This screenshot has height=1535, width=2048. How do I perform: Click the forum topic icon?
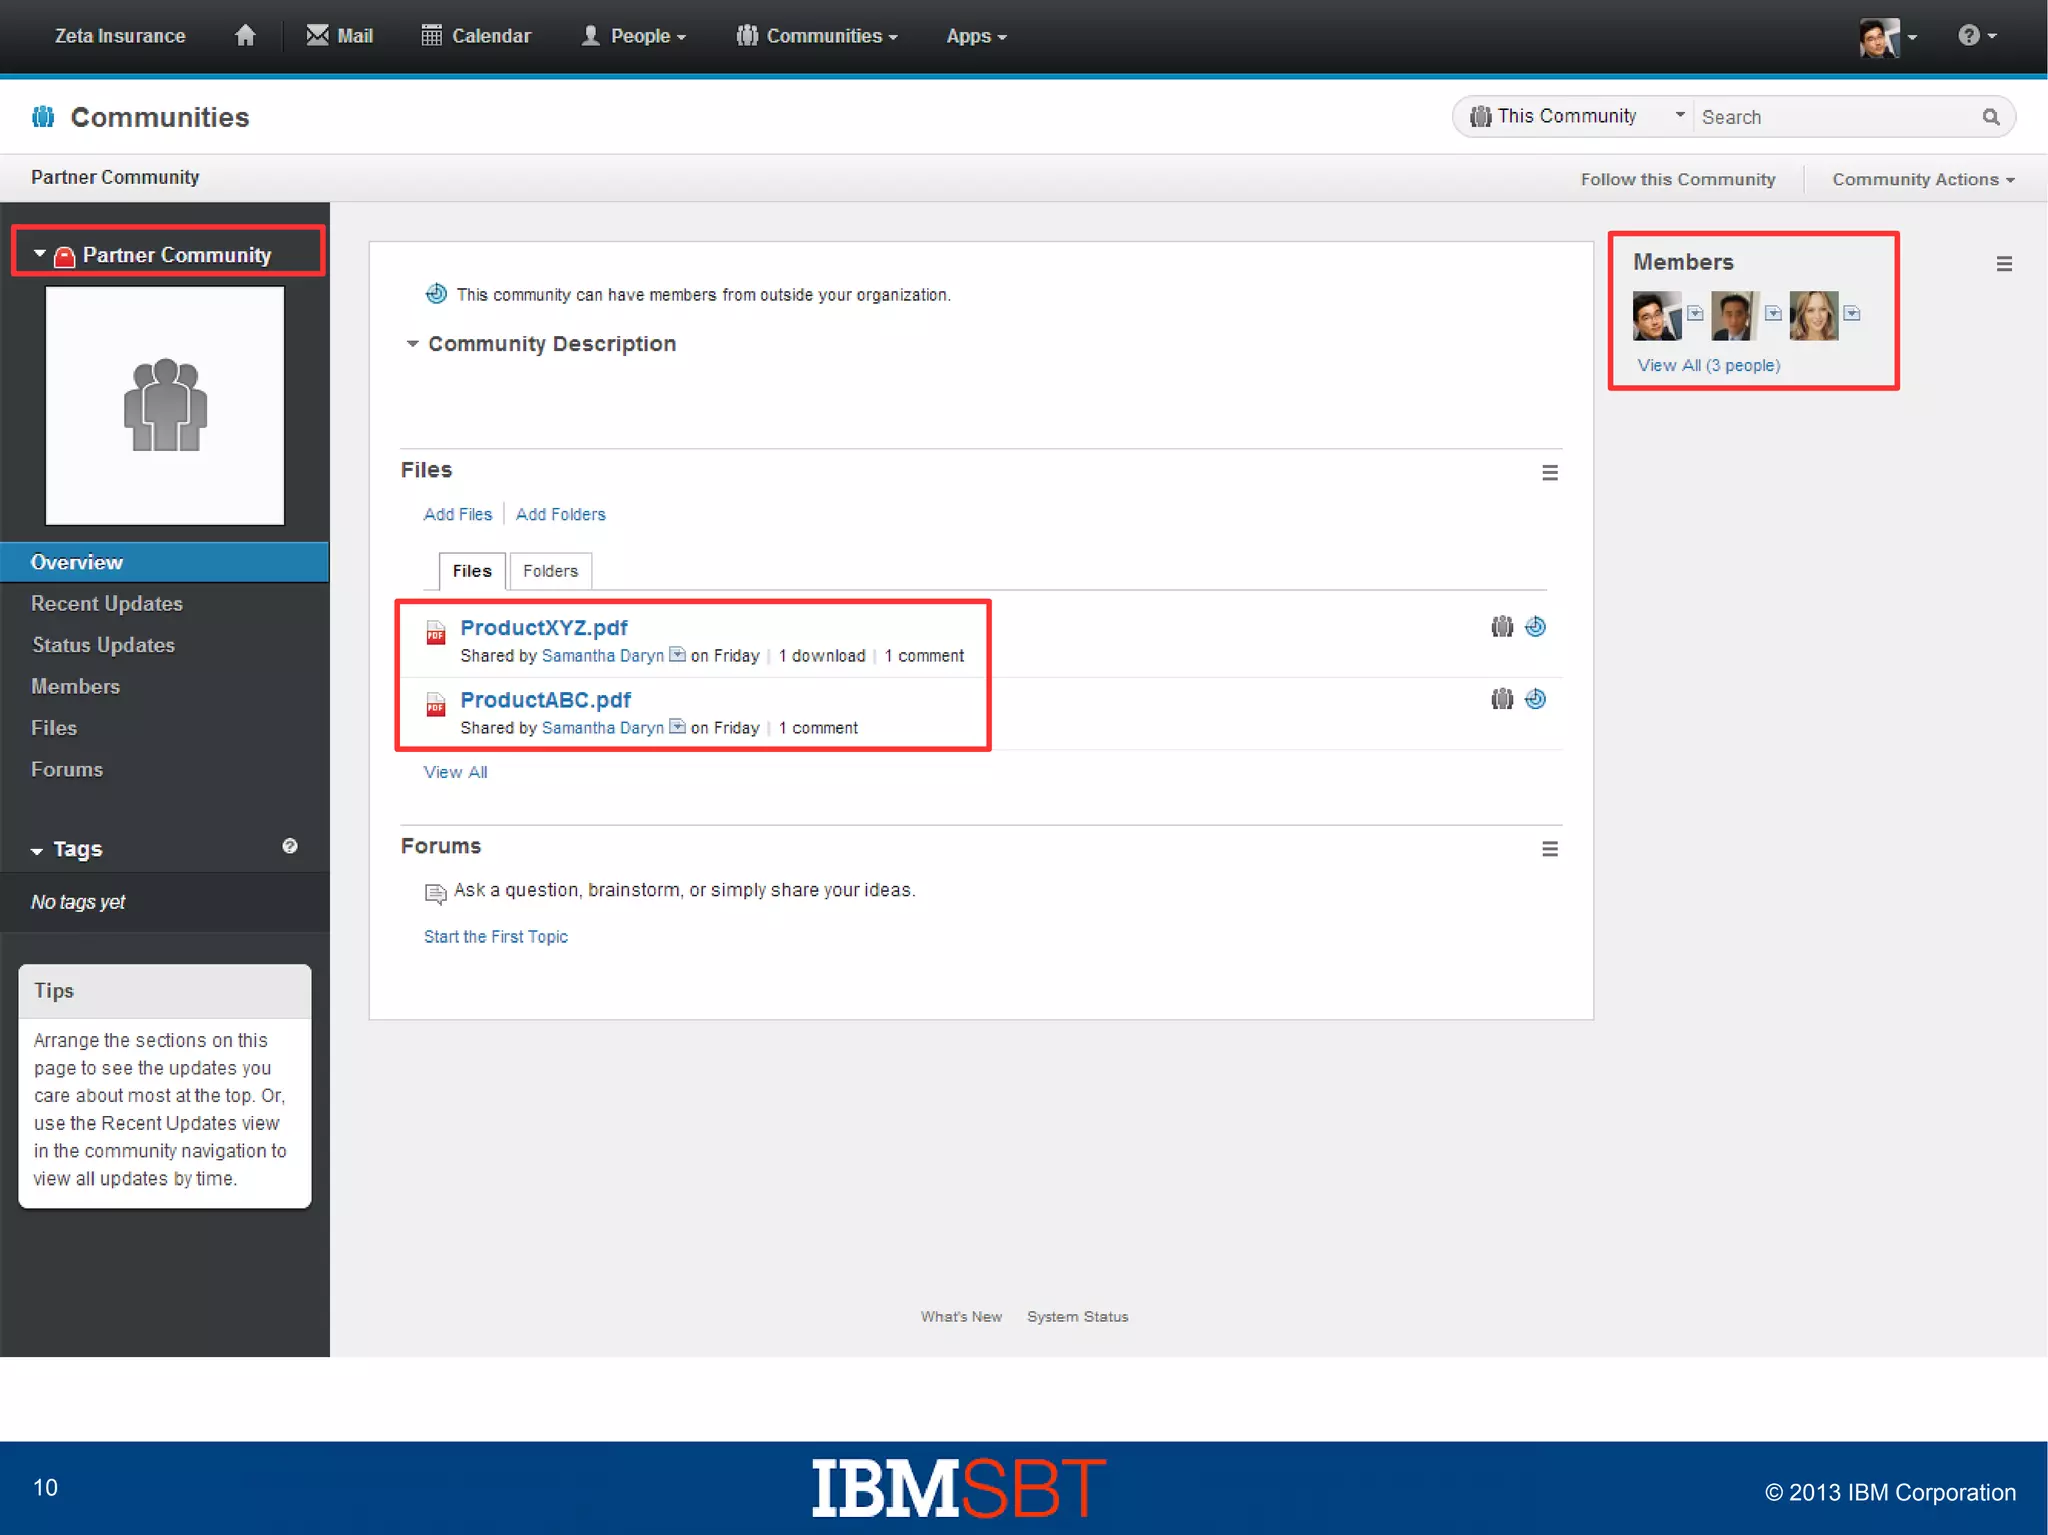click(436, 893)
